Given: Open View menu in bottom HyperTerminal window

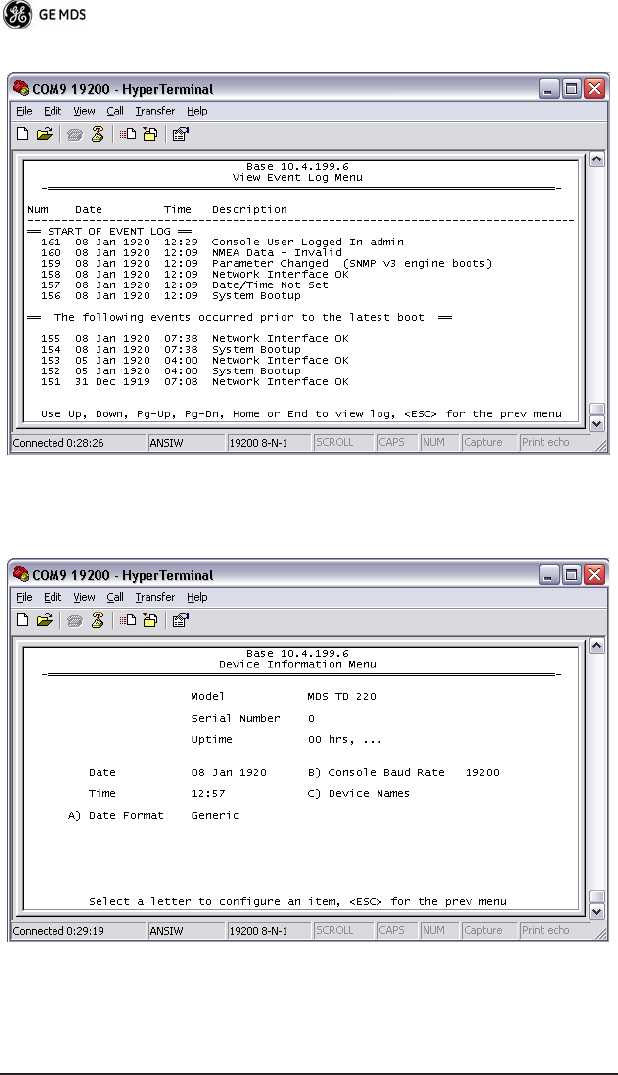Looking at the screenshot, I should 84,597.
